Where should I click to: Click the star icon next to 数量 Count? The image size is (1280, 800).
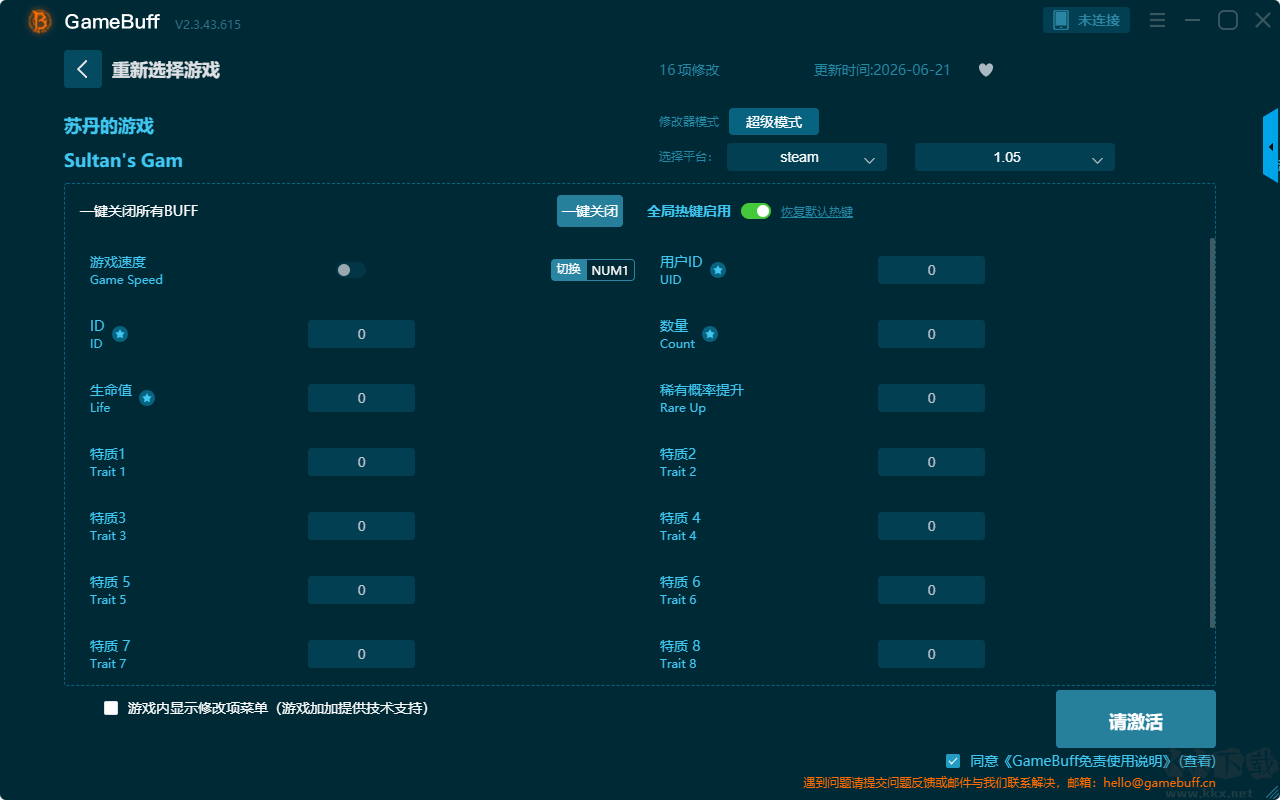tap(710, 334)
